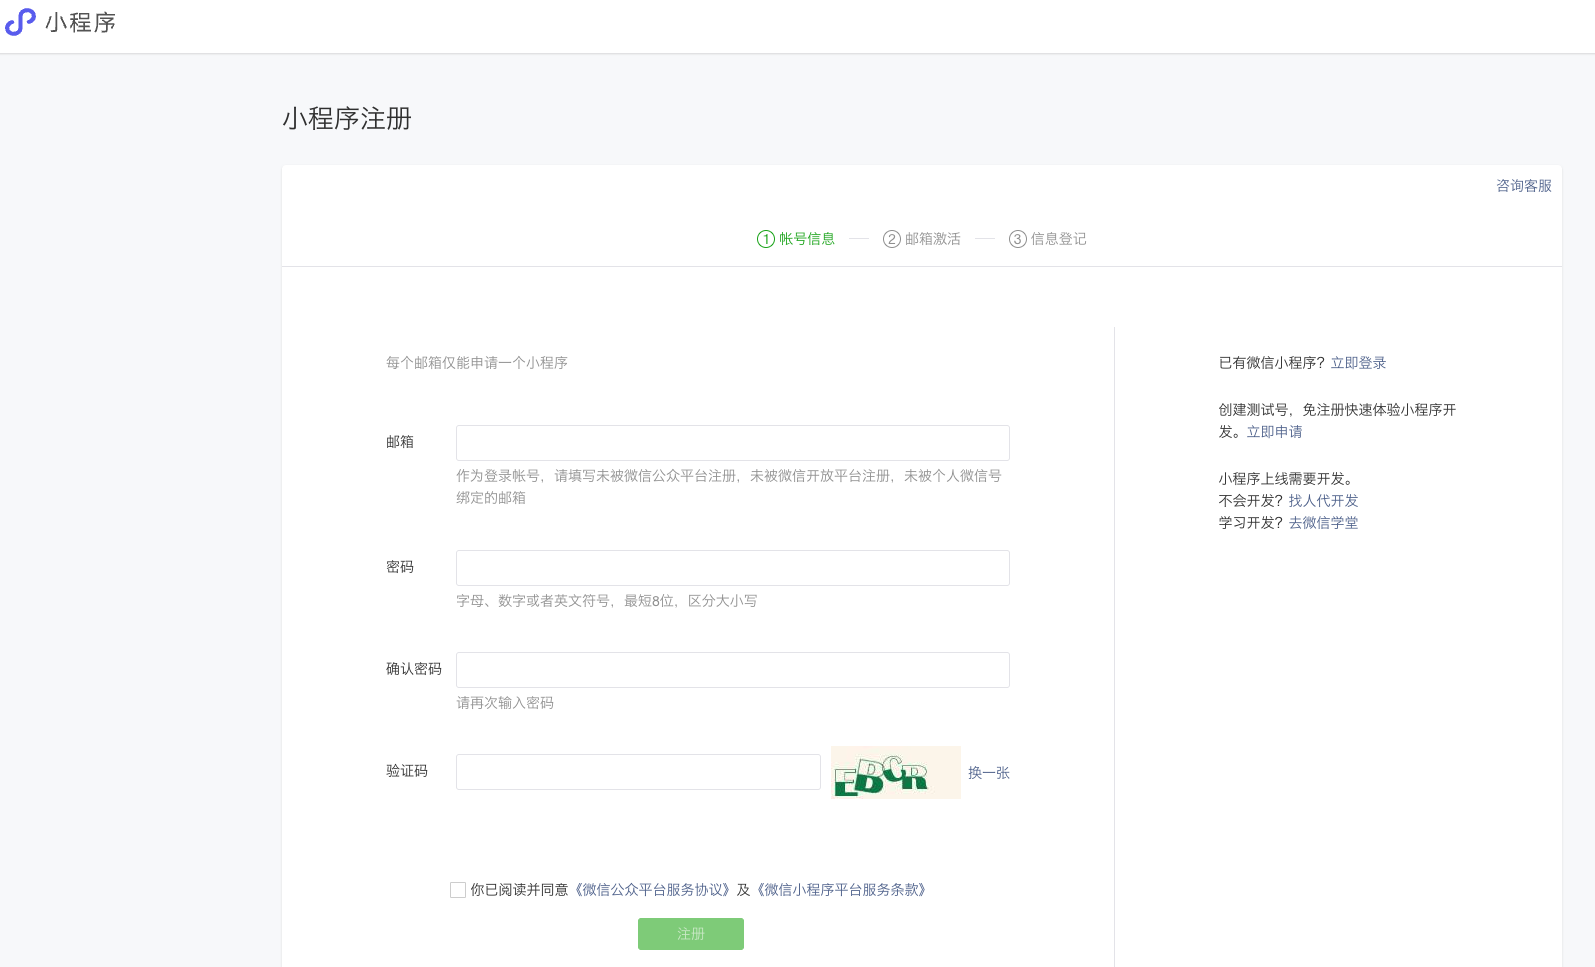Viewport: 1595px width, 967px height.
Task: Click the 你已阅读并同意 agreement text
Action: click(519, 890)
